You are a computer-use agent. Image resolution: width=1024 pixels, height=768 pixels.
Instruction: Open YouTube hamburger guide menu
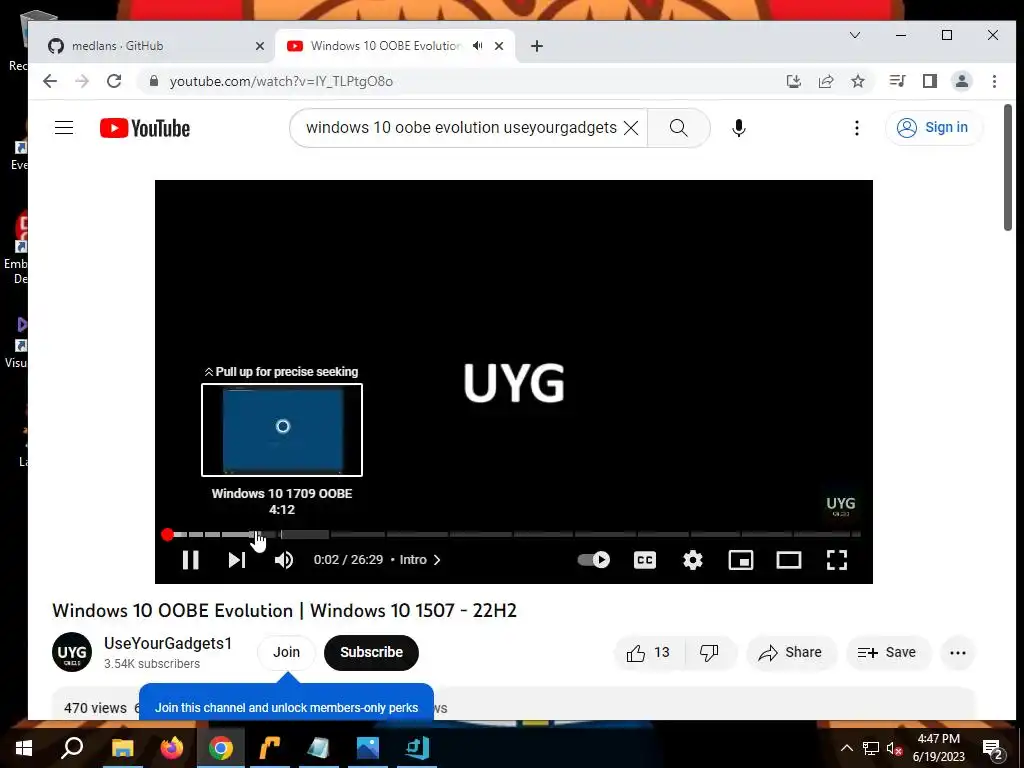[x=64, y=127]
